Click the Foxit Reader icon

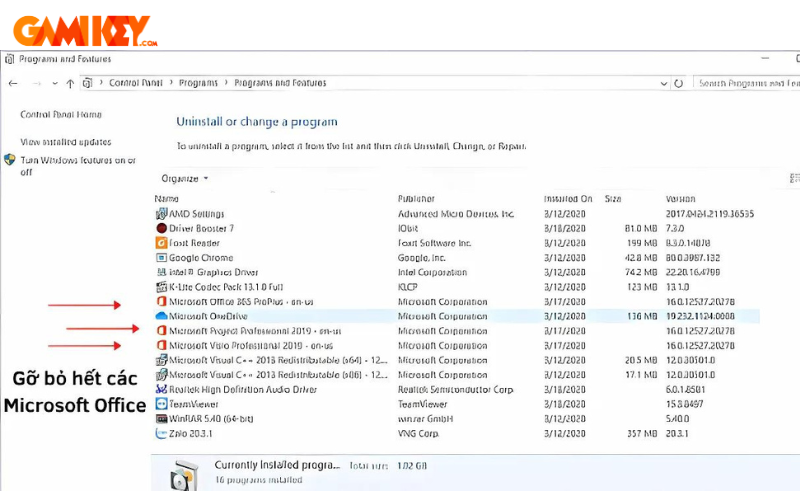(161, 243)
